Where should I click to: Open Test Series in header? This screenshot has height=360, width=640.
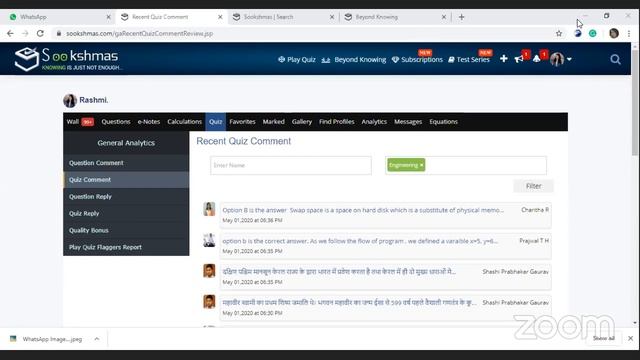click(469, 60)
